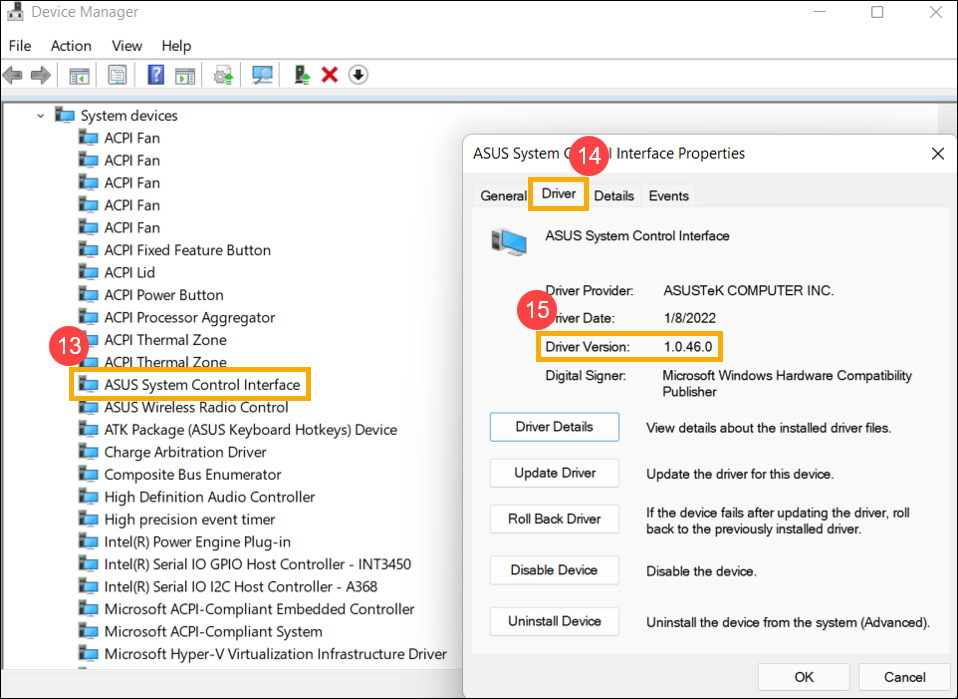The image size is (958, 699).
Task: Click the Driver Details button
Action: tap(554, 426)
